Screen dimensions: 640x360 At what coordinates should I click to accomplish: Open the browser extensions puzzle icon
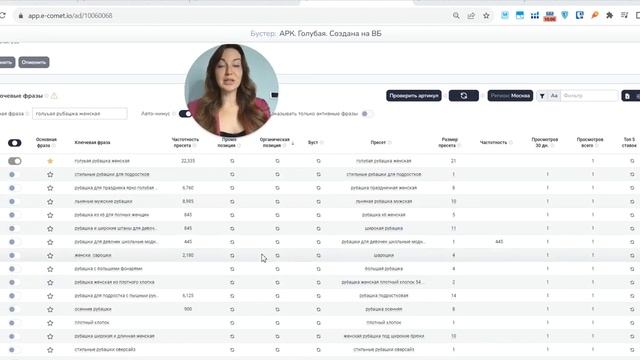click(x=609, y=16)
